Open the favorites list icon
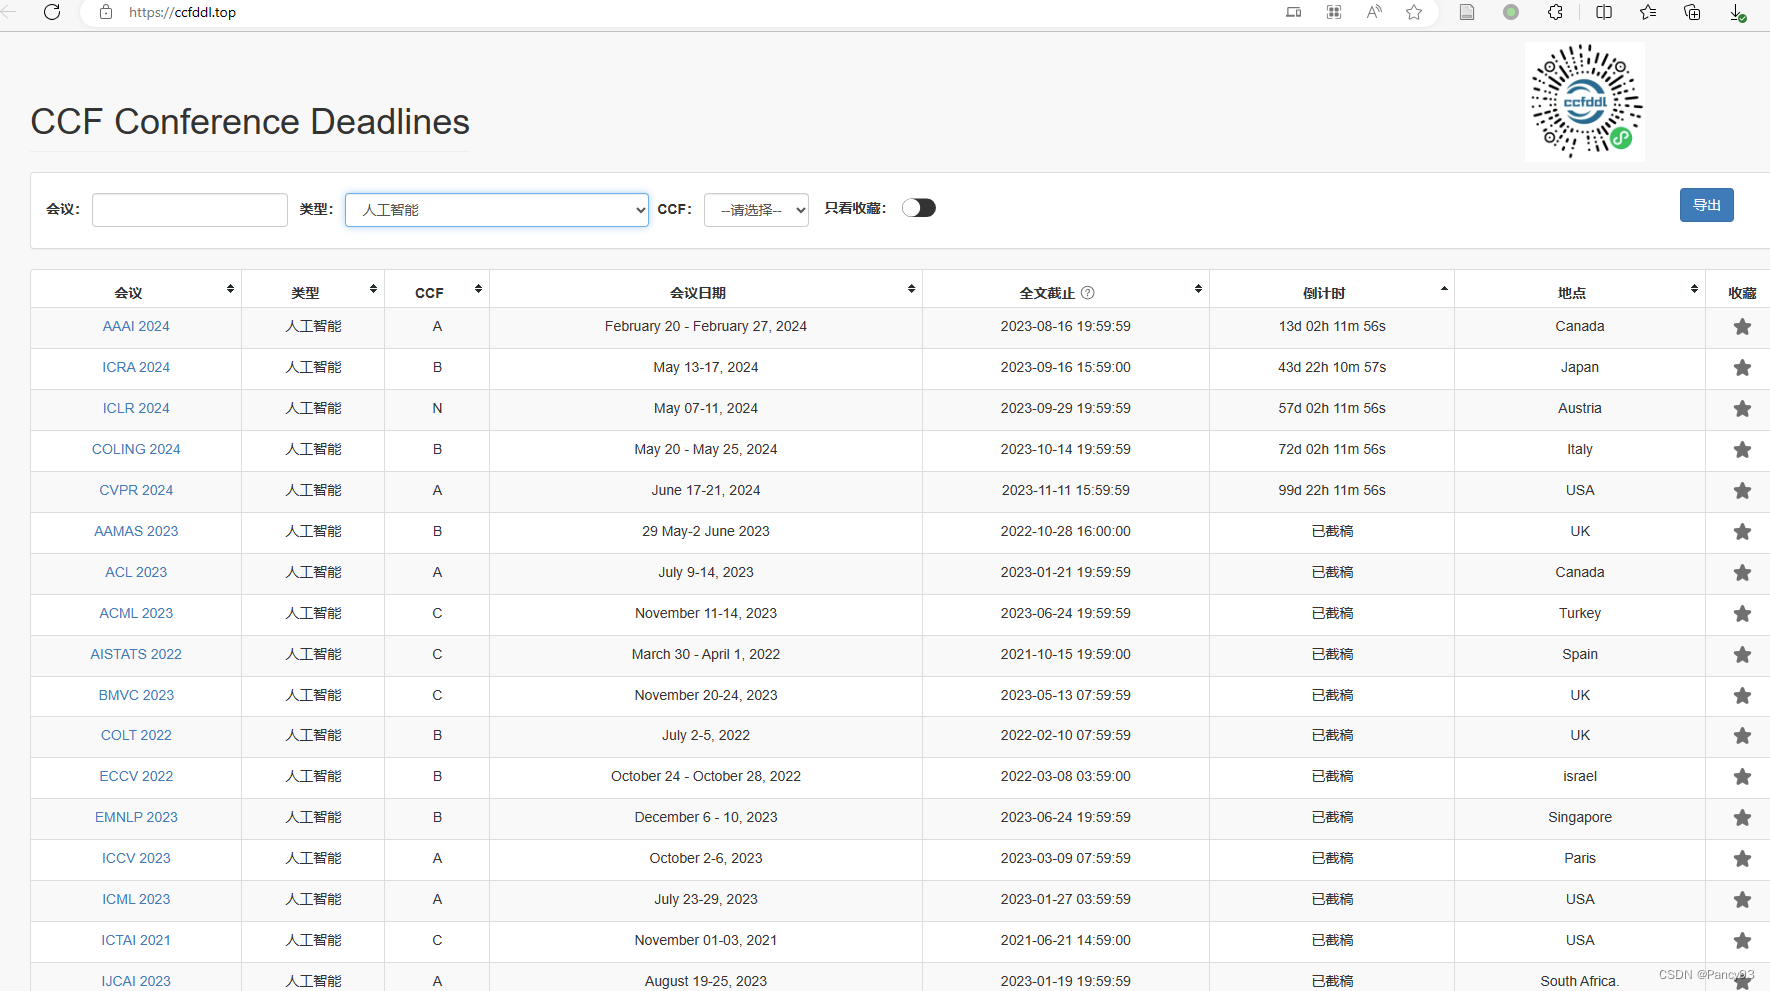1770x991 pixels. tap(1648, 12)
